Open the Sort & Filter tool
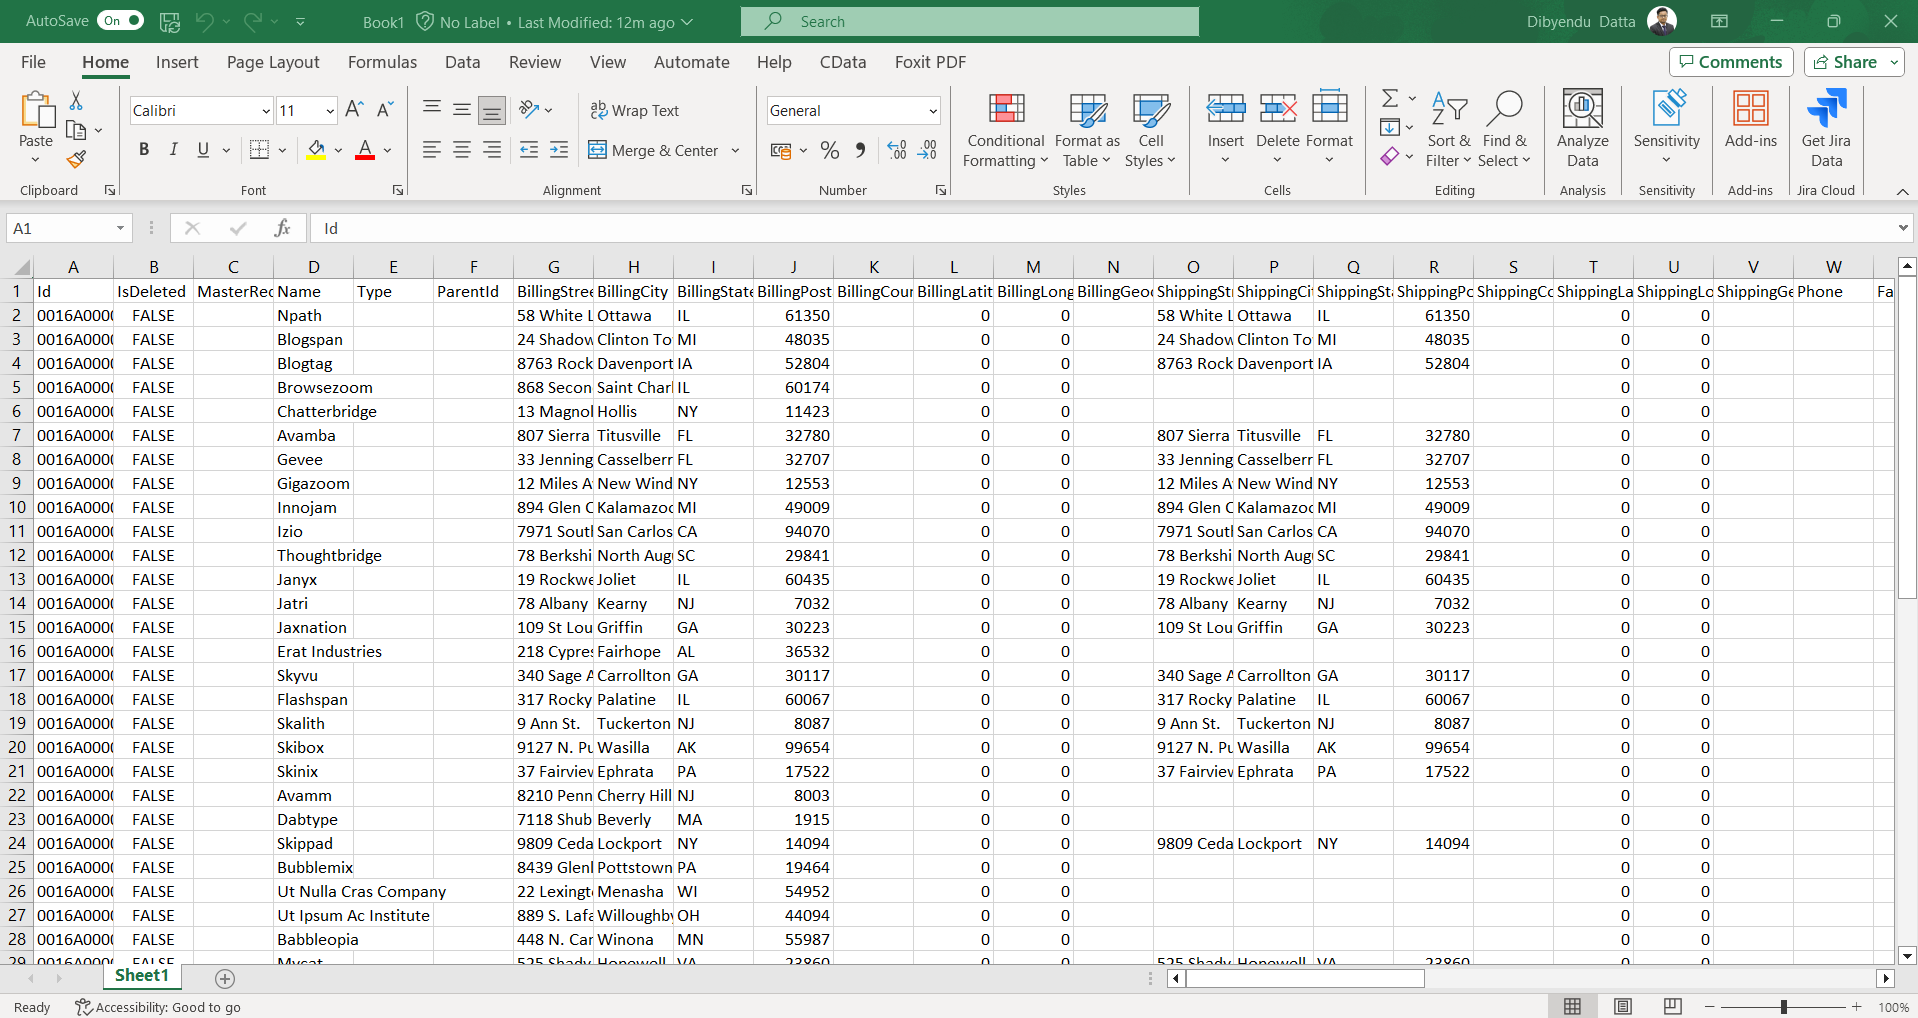The width and height of the screenshot is (1918, 1018). pyautogui.click(x=1448, y=131)
